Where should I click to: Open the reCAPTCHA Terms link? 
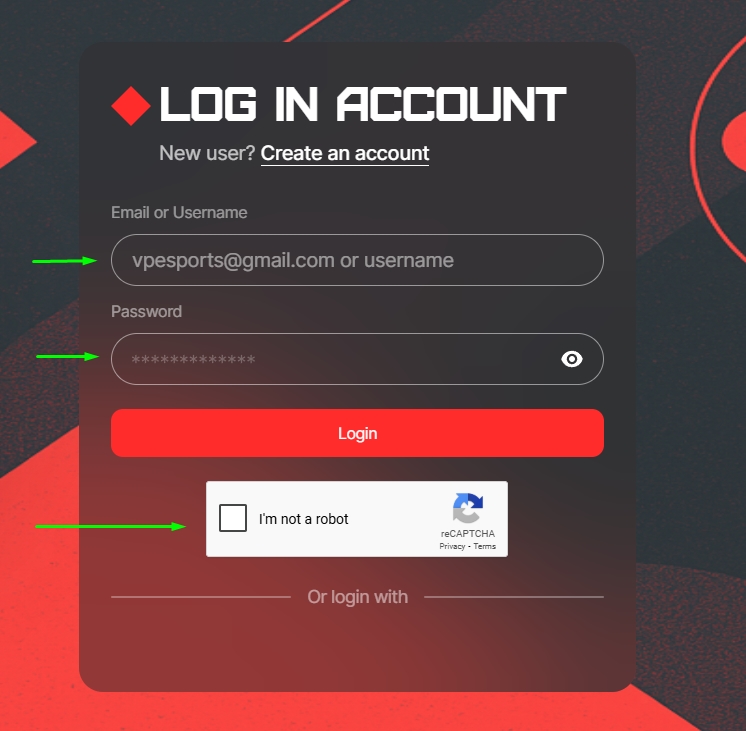point(484,546)
